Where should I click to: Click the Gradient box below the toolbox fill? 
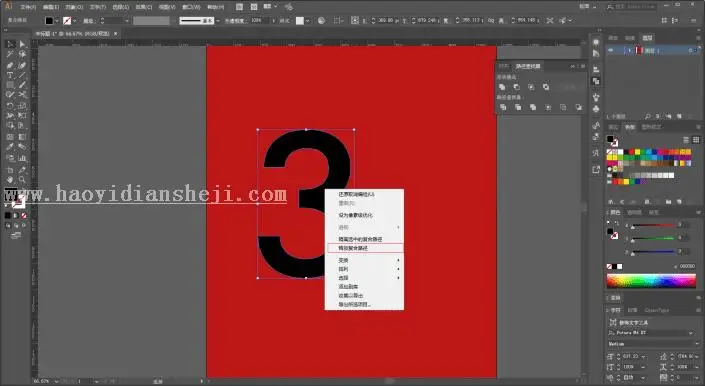(16, 216)
